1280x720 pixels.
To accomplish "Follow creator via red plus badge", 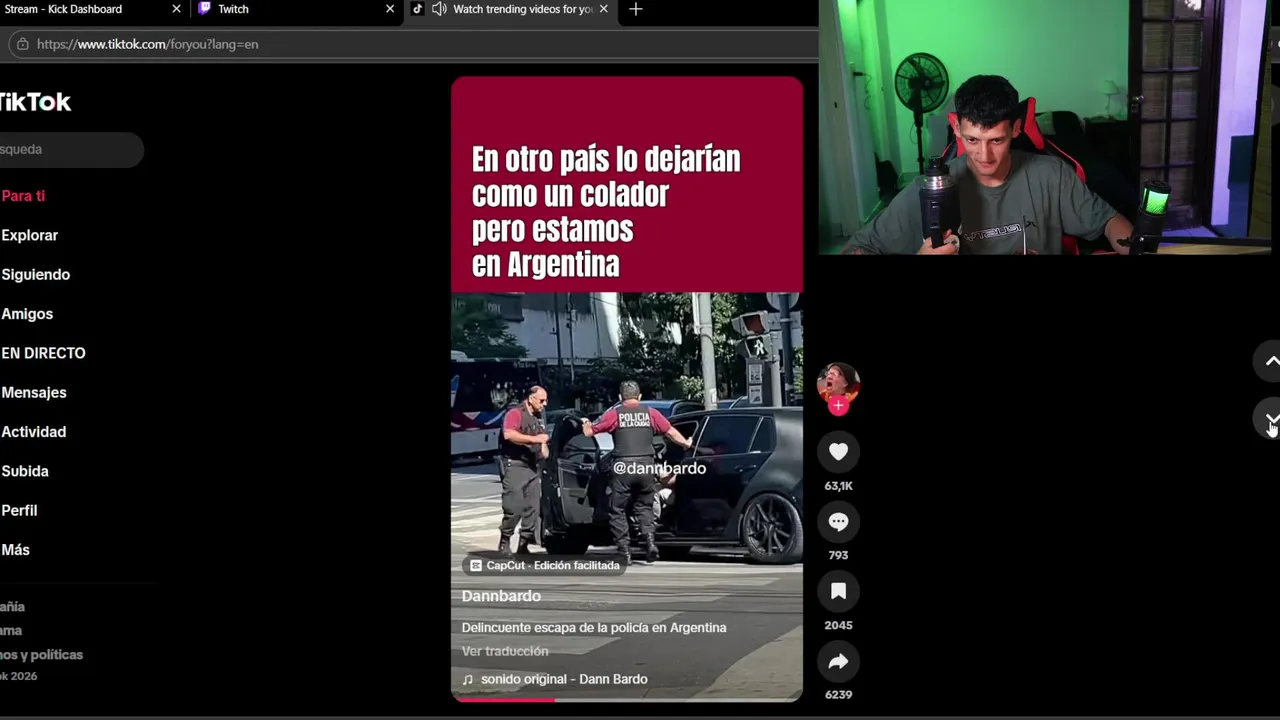I will (x=838, y=405).
